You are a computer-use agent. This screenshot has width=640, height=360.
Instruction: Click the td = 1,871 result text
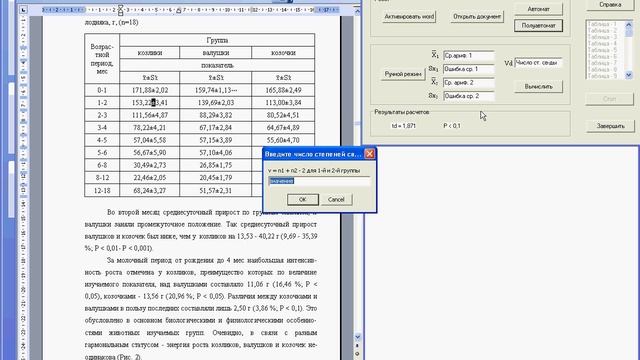(x=404, y=126)
